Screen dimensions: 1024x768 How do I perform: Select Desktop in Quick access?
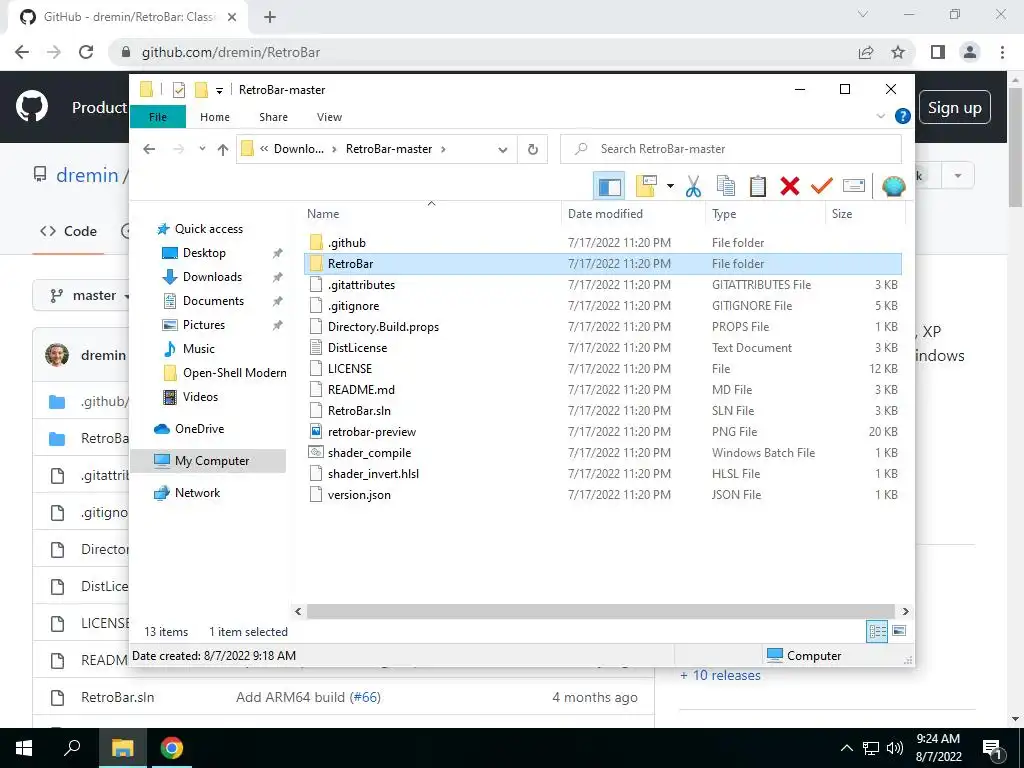pos(204,253)
